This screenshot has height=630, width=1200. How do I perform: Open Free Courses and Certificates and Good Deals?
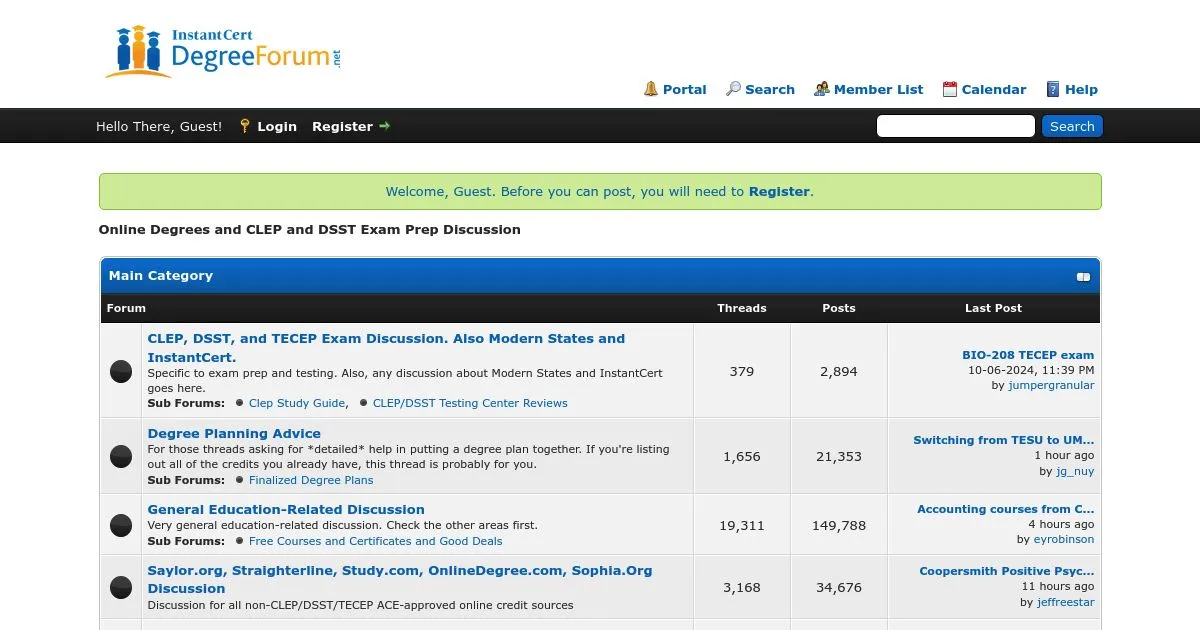pos(376,541)
